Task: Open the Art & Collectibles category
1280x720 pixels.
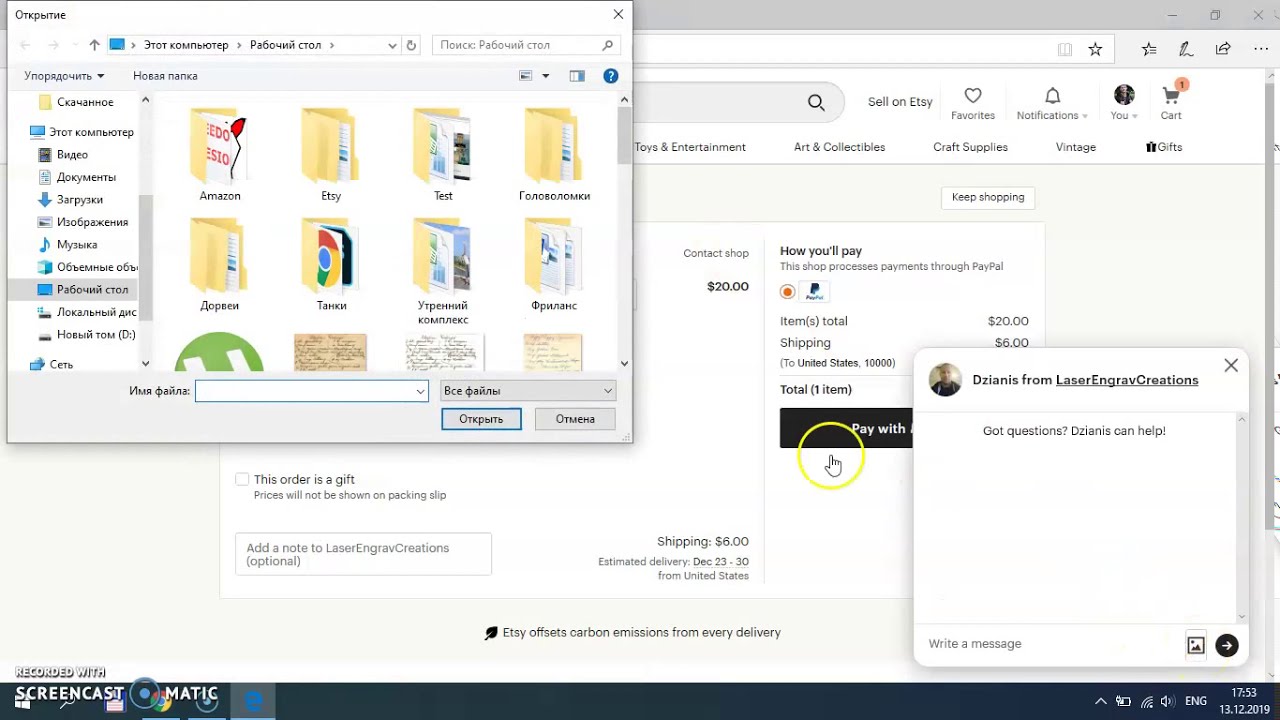Action: (x=839, y=147)
